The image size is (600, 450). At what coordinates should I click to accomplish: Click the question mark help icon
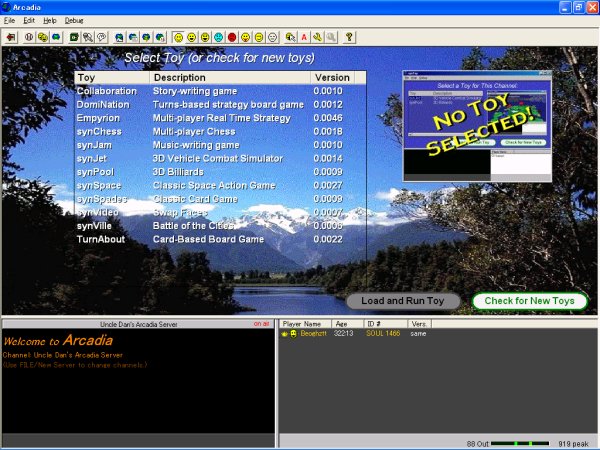point(349,37)
